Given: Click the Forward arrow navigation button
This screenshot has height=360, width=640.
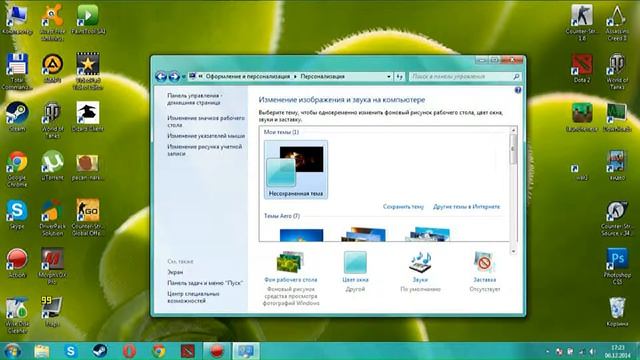Looking at the screenshot, I should pos(174,76).
